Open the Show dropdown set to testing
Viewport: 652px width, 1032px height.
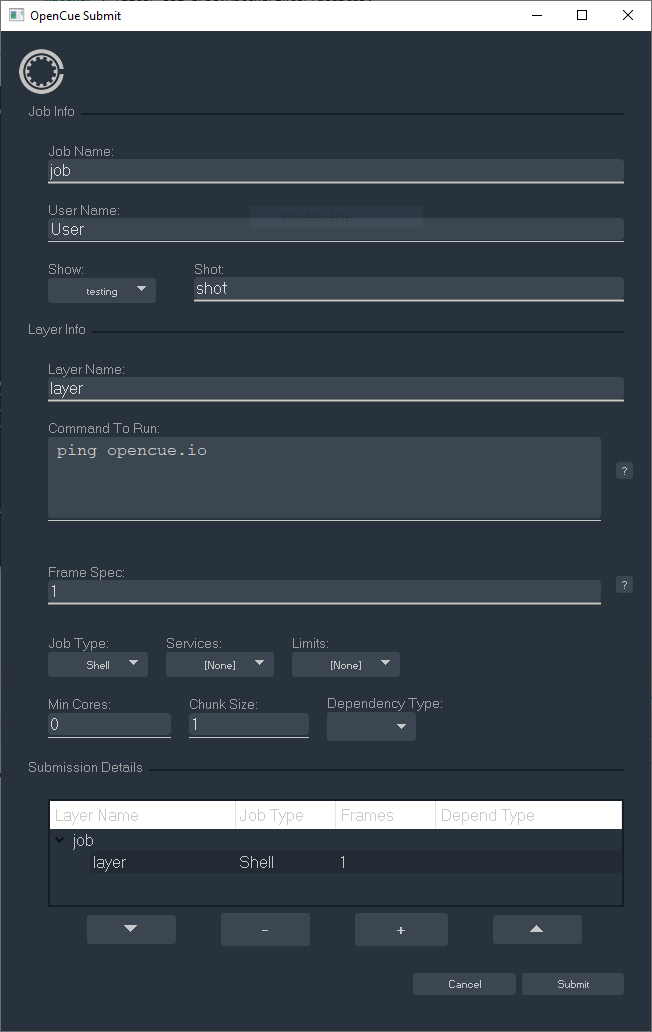(102, 291)
